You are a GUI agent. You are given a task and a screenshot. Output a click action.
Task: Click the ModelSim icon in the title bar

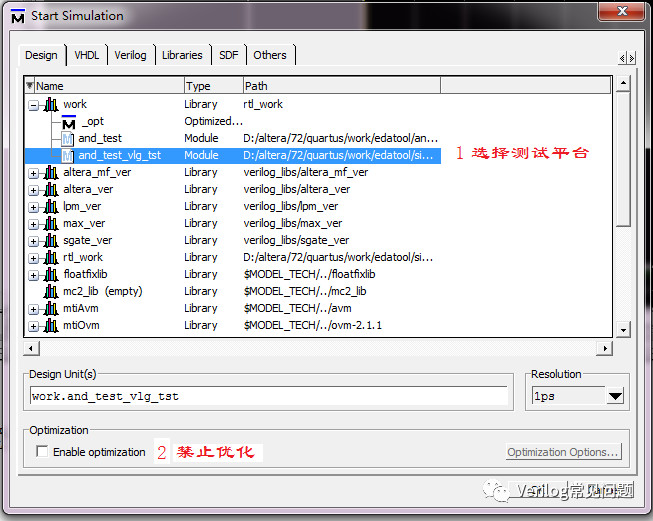point(18,16)
